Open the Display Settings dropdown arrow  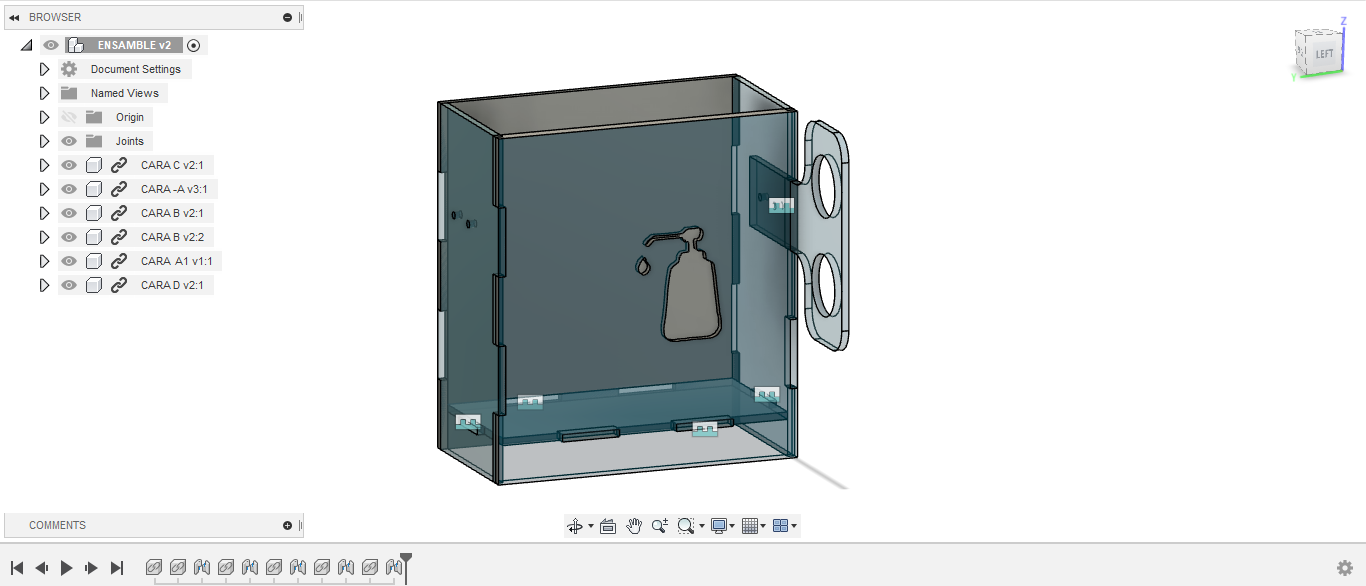click(732, 526)
